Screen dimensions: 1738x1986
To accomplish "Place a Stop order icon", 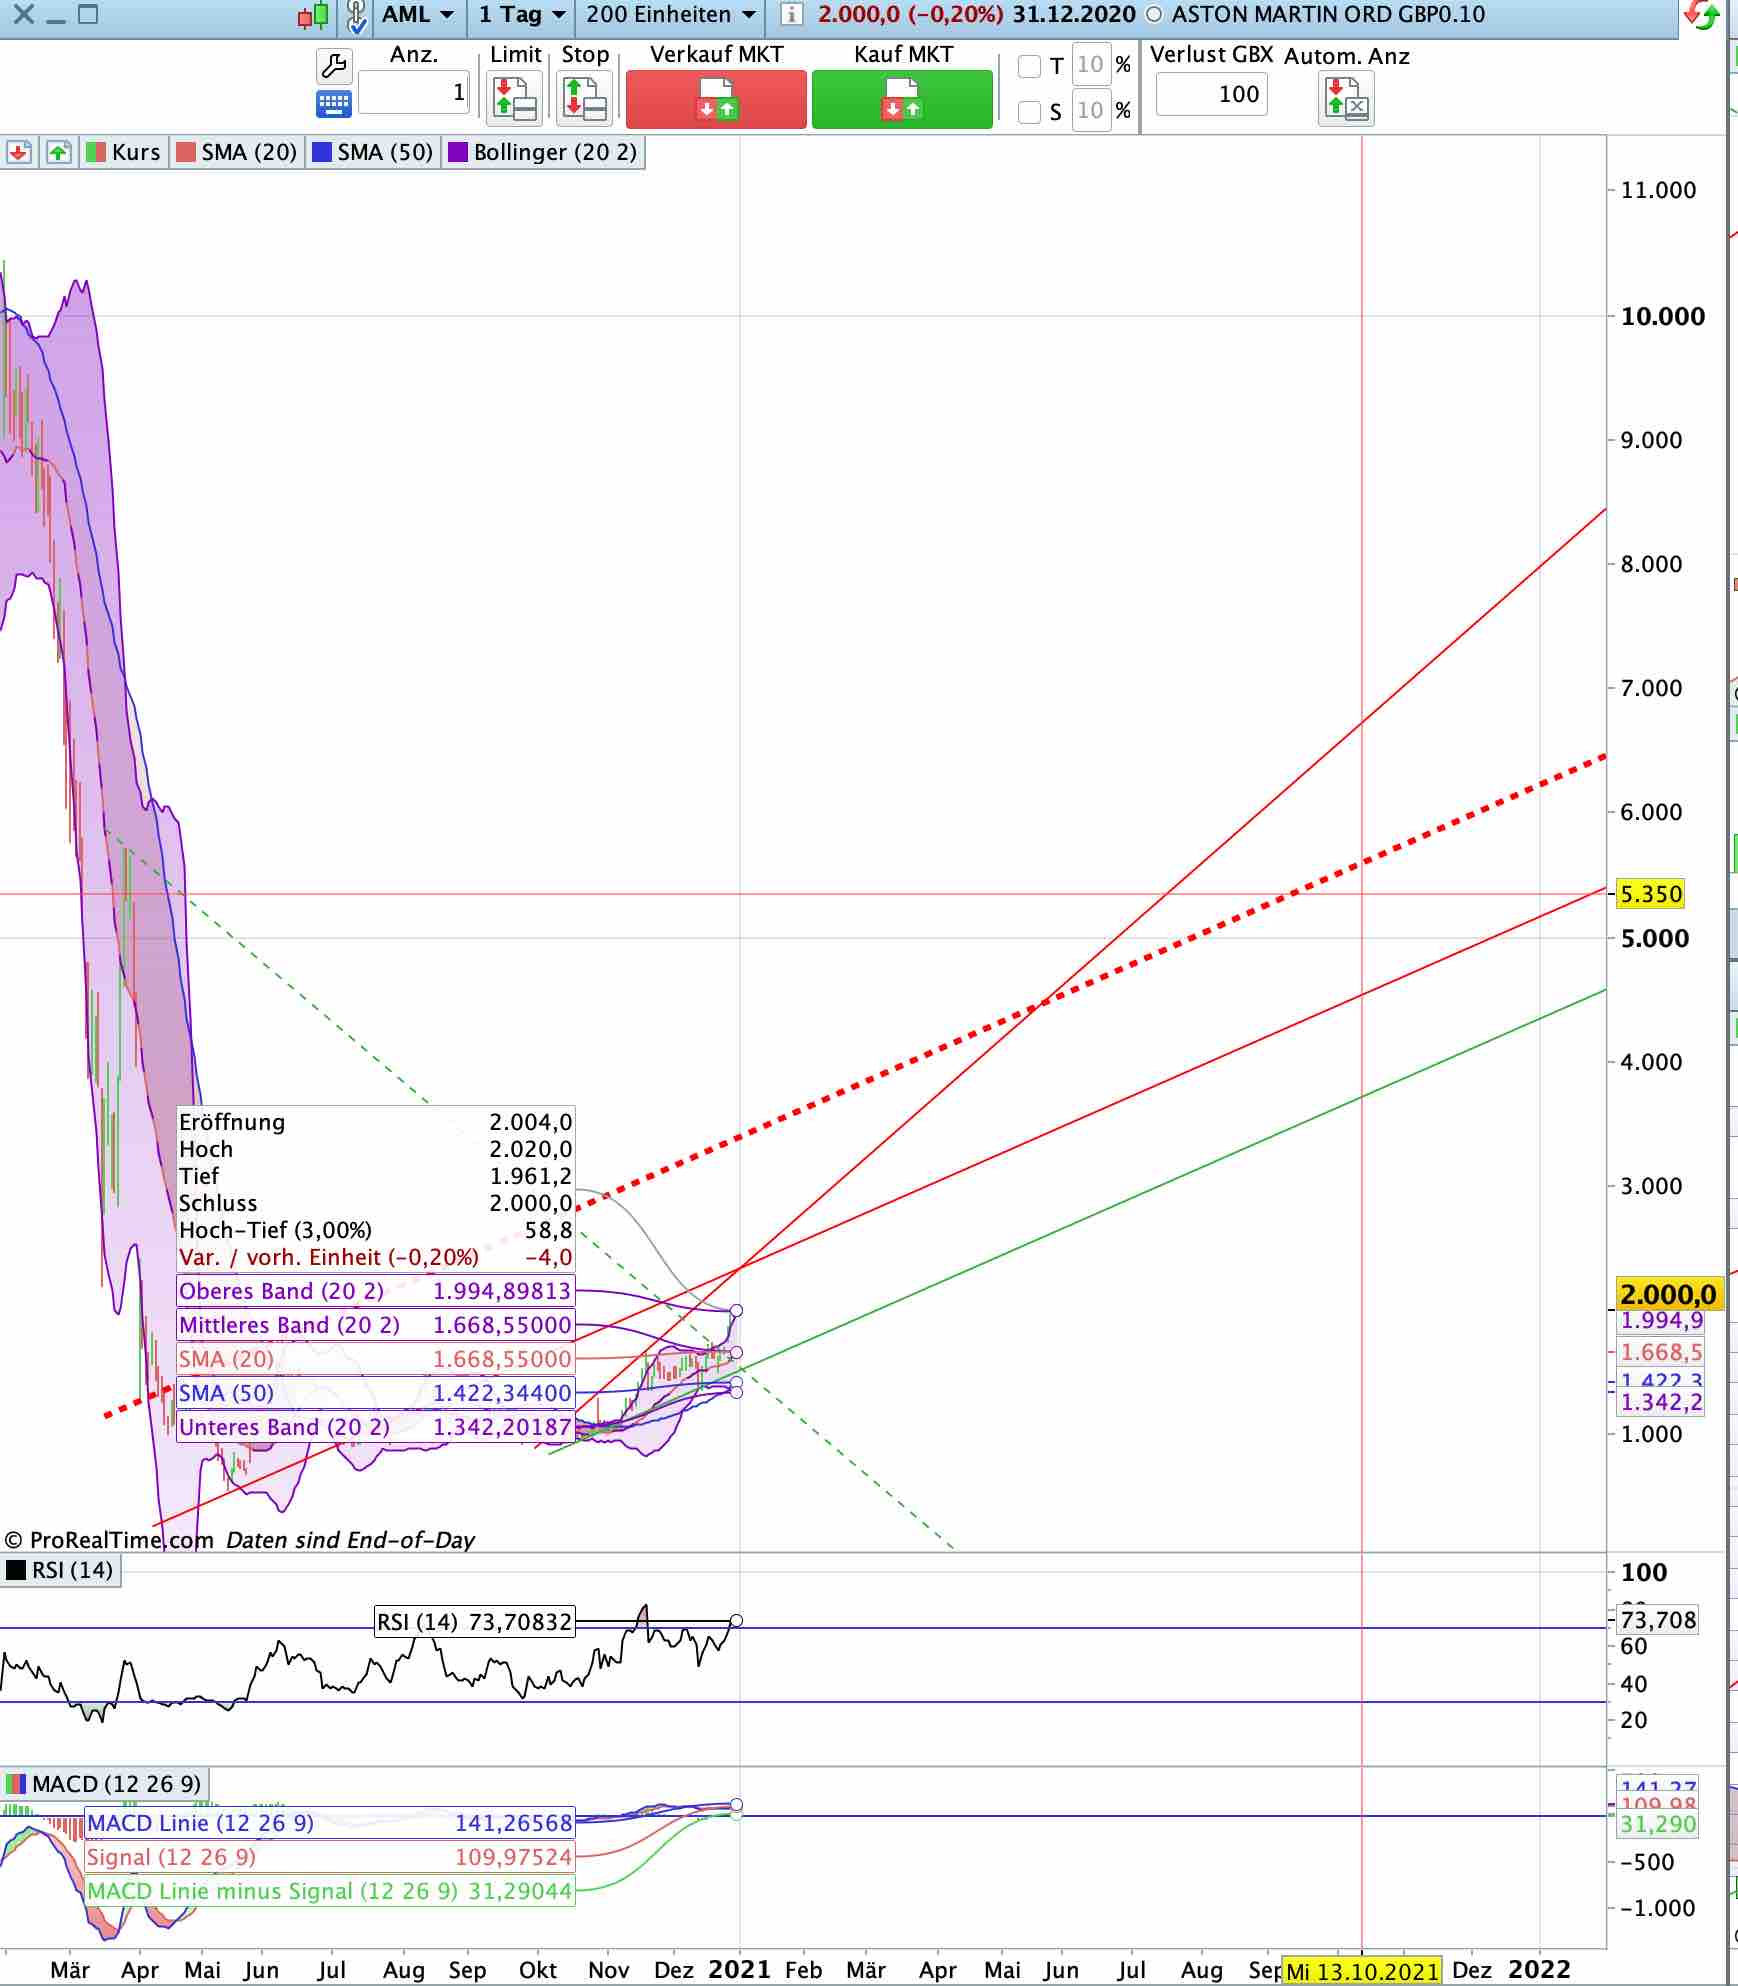I will pyautogui.click(x=585, y=98).
